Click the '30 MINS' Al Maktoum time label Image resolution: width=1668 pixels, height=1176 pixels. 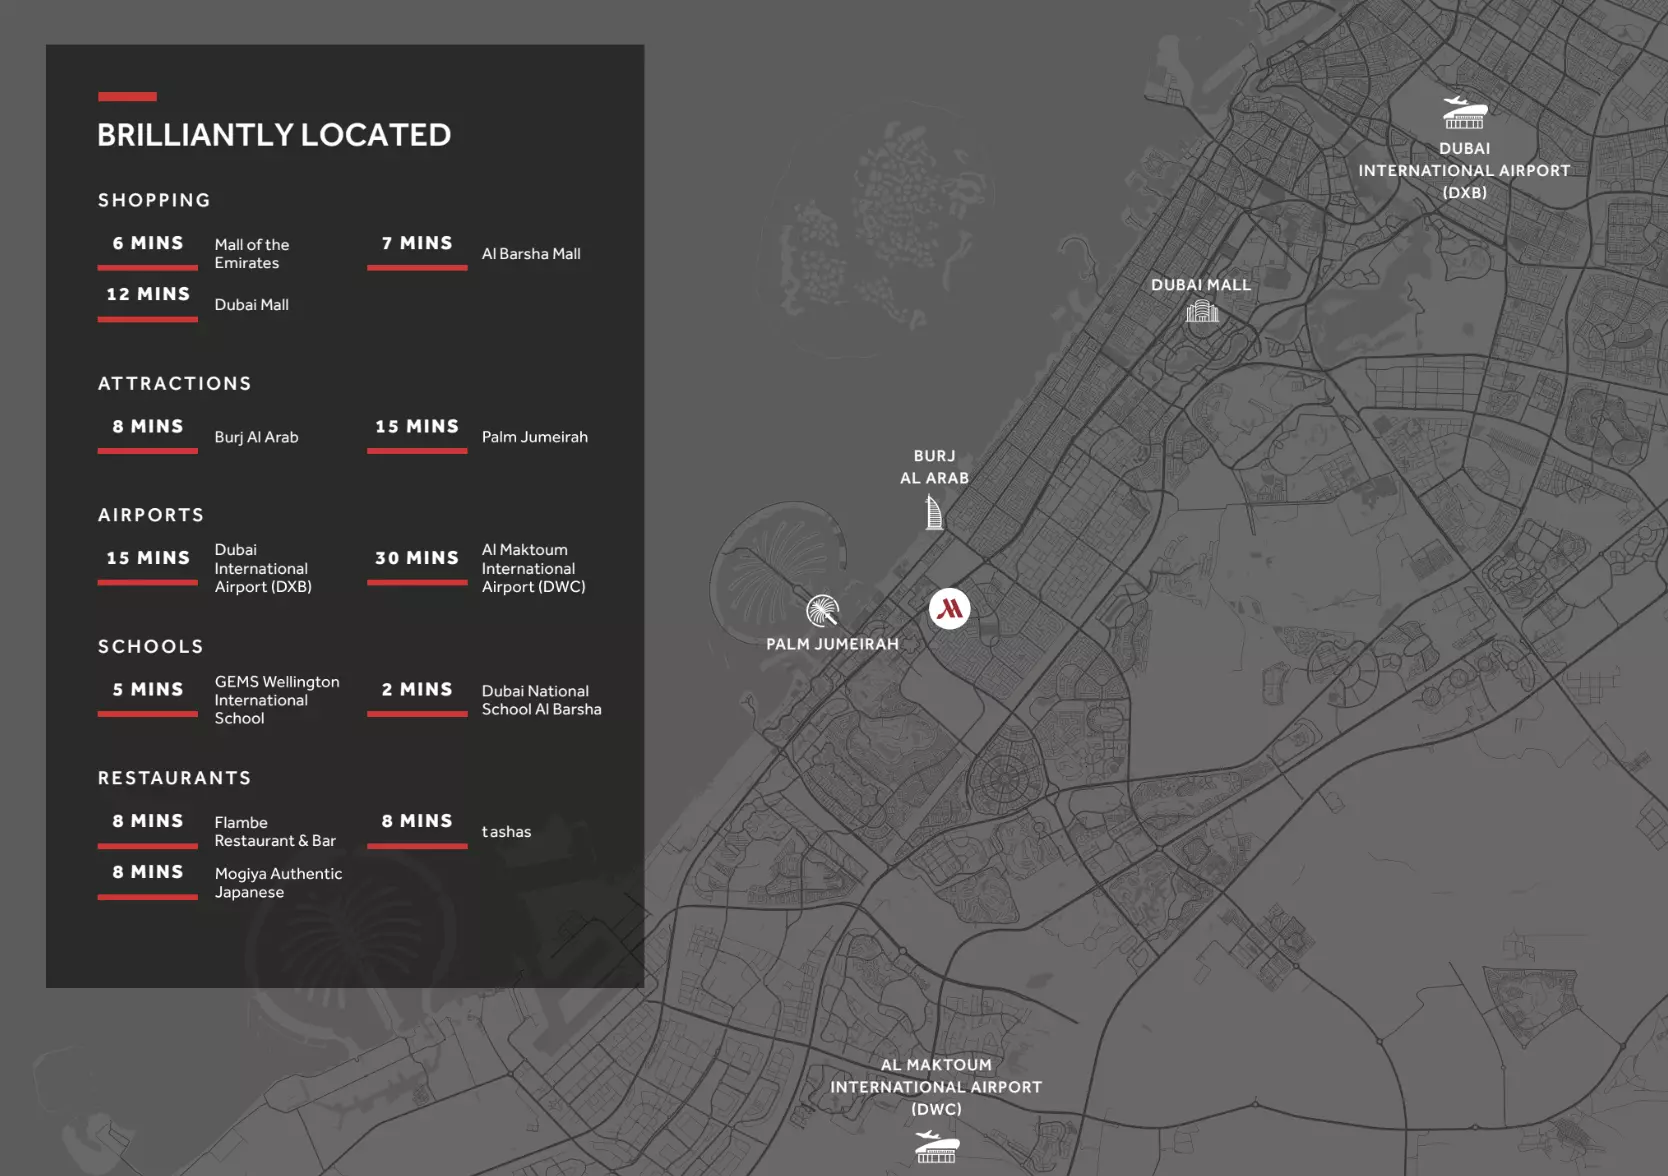click(417, 558)
